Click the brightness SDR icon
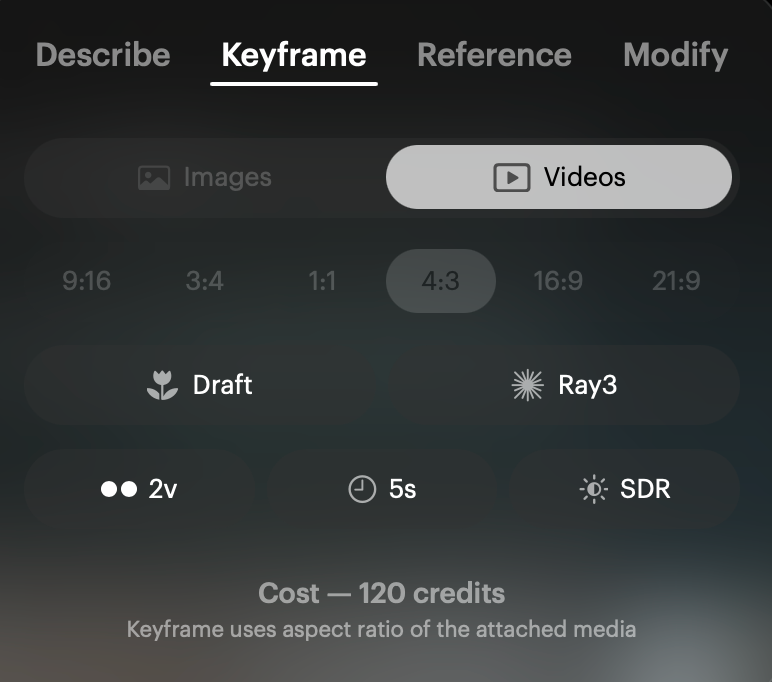 click(594, 489)
